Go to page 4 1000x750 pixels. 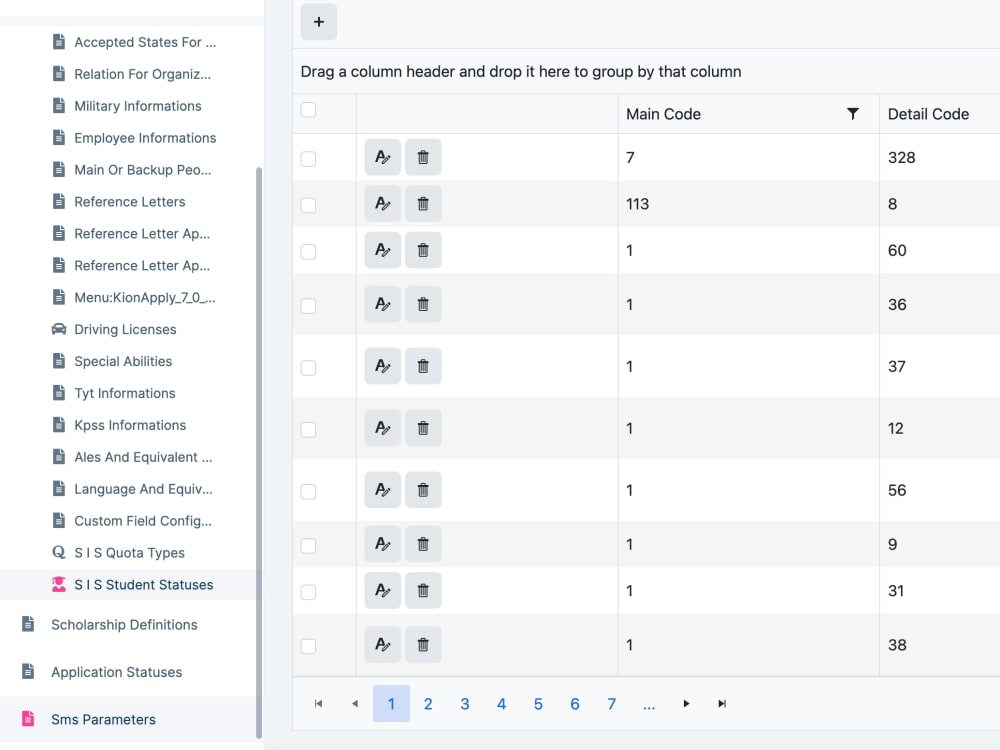[x=501, y=704]
